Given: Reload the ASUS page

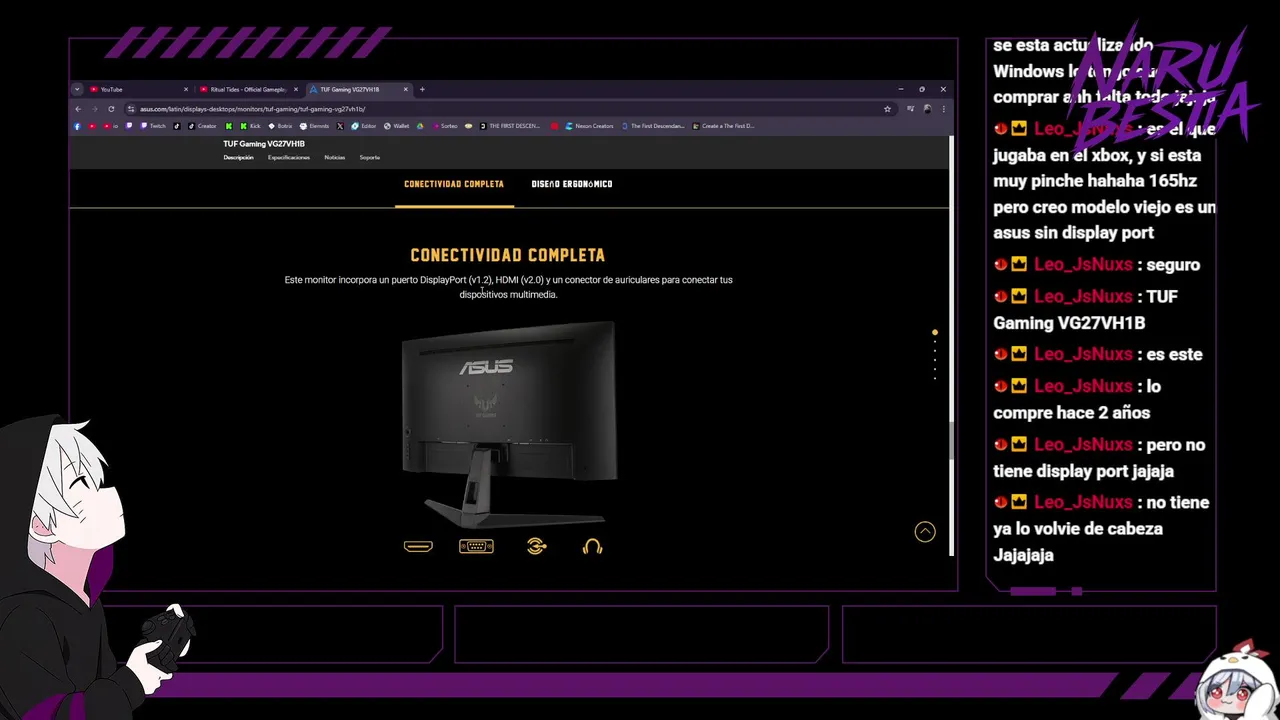Looking at the screenshot, I should 111,109.
